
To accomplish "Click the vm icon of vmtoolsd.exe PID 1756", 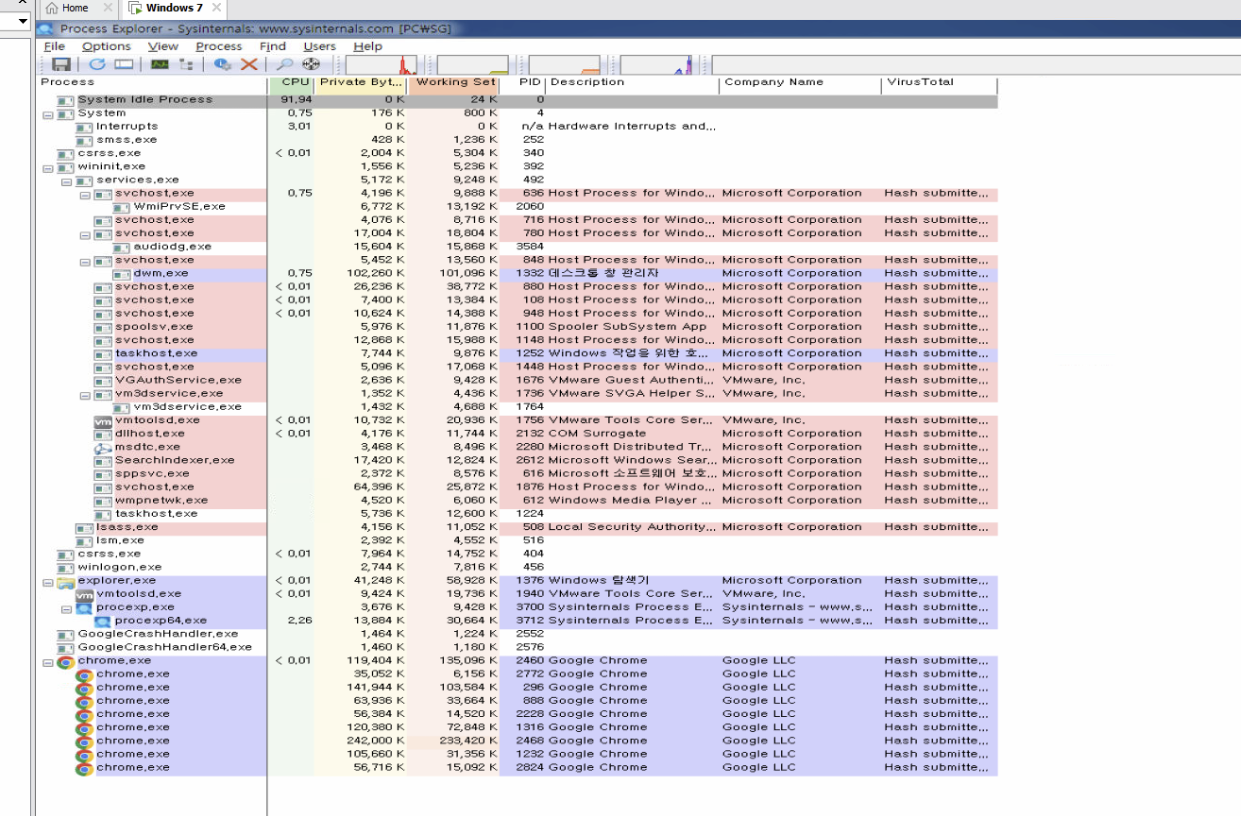I will [x=102, y=421].
